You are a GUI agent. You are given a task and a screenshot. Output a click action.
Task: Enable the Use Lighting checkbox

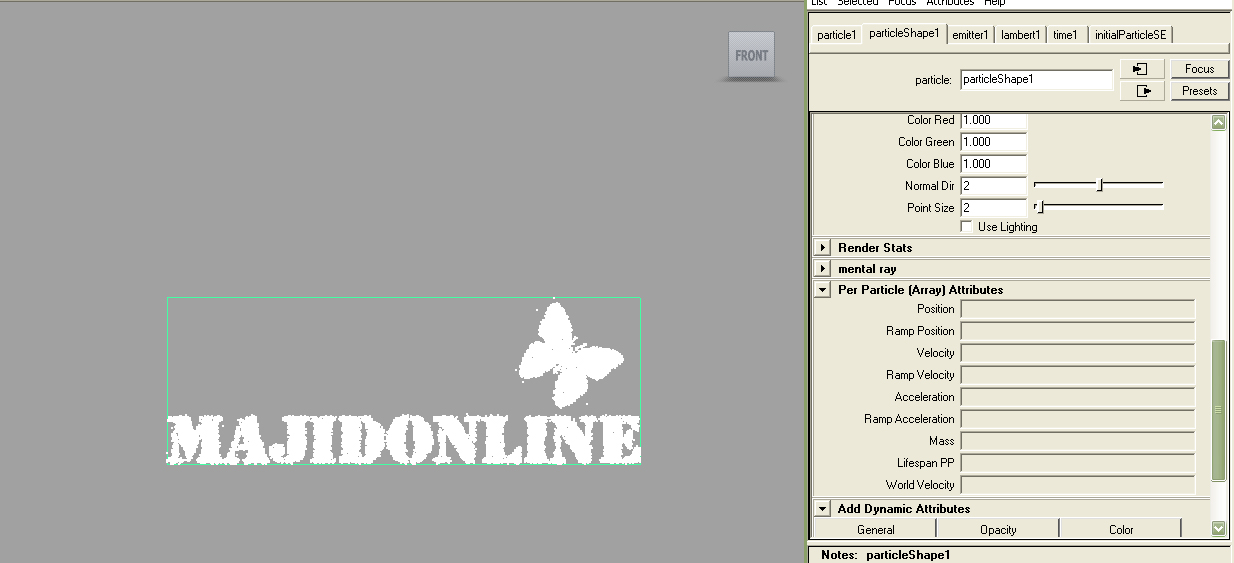(x=966, y=227)
